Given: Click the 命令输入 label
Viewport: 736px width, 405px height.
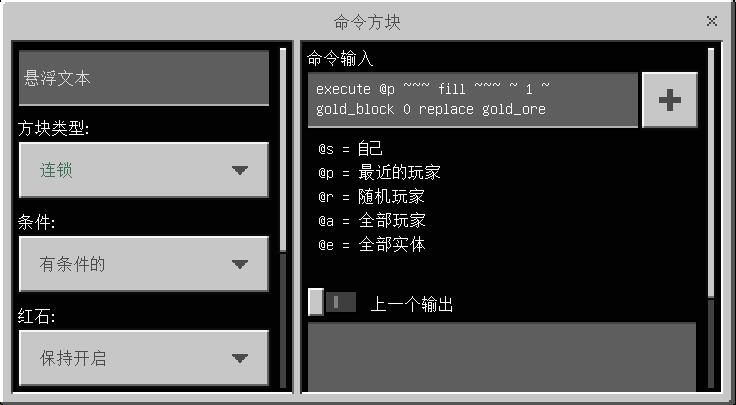Looking at the screenshot, I should click(340, 59).
